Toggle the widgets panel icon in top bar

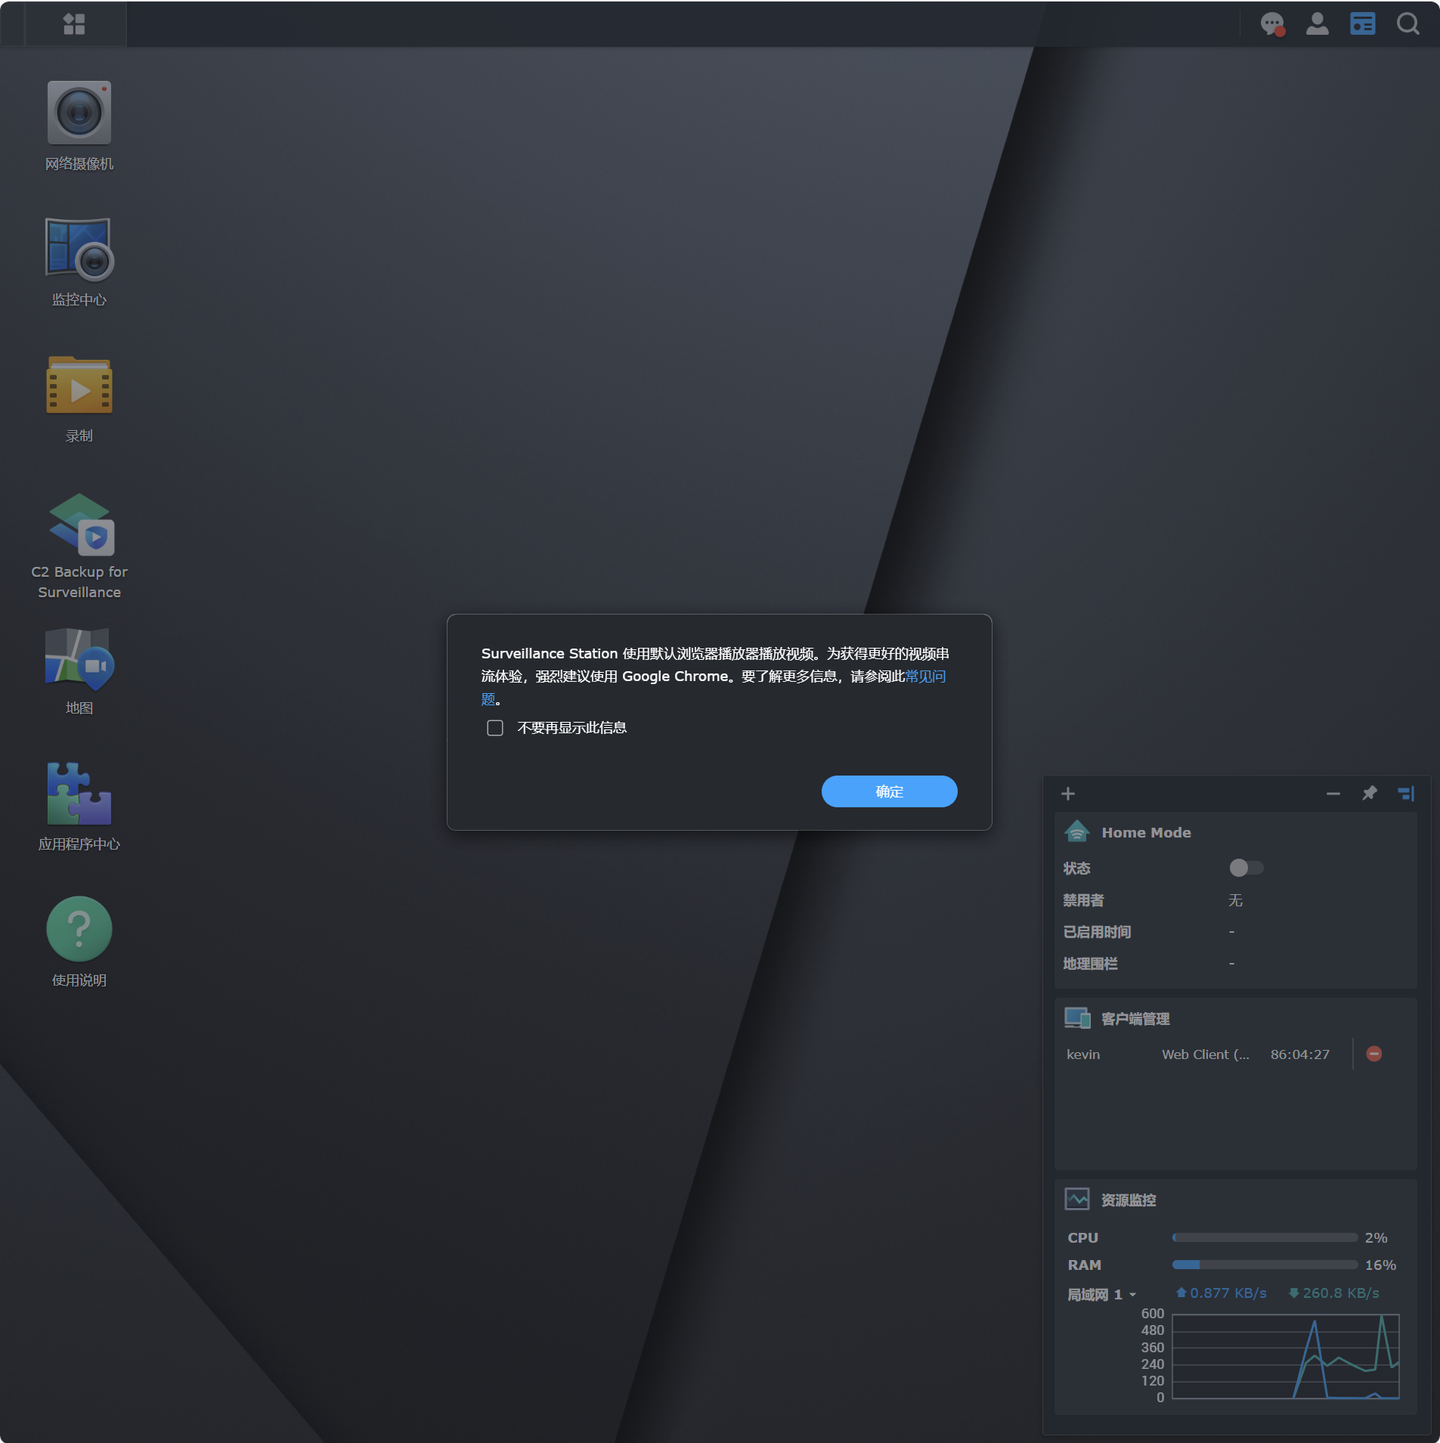1362,24
